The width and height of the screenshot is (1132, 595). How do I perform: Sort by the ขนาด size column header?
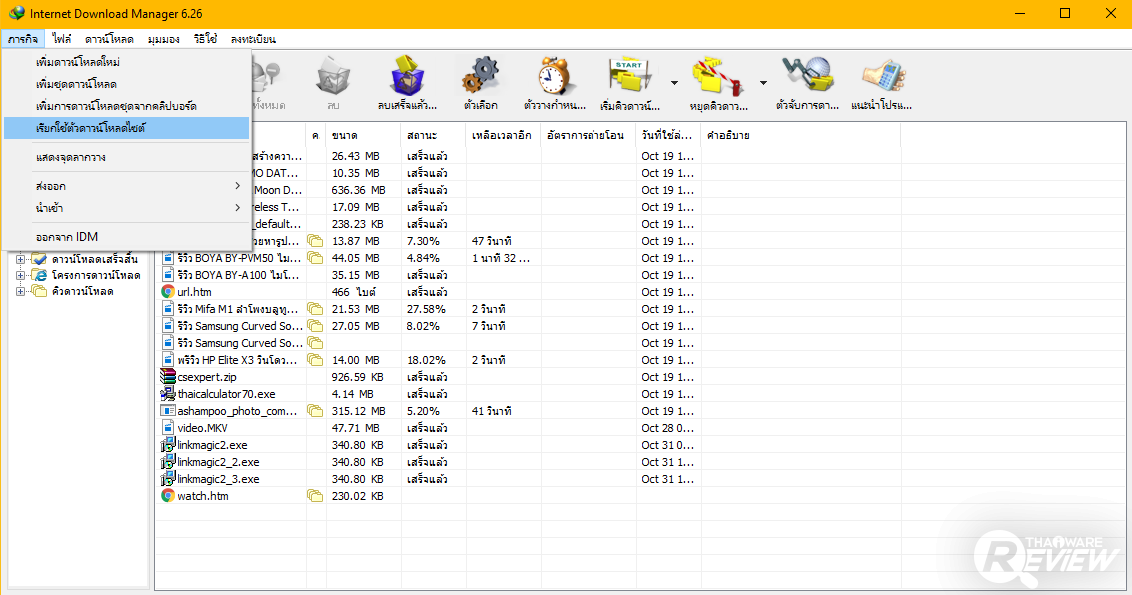(363, 135)
